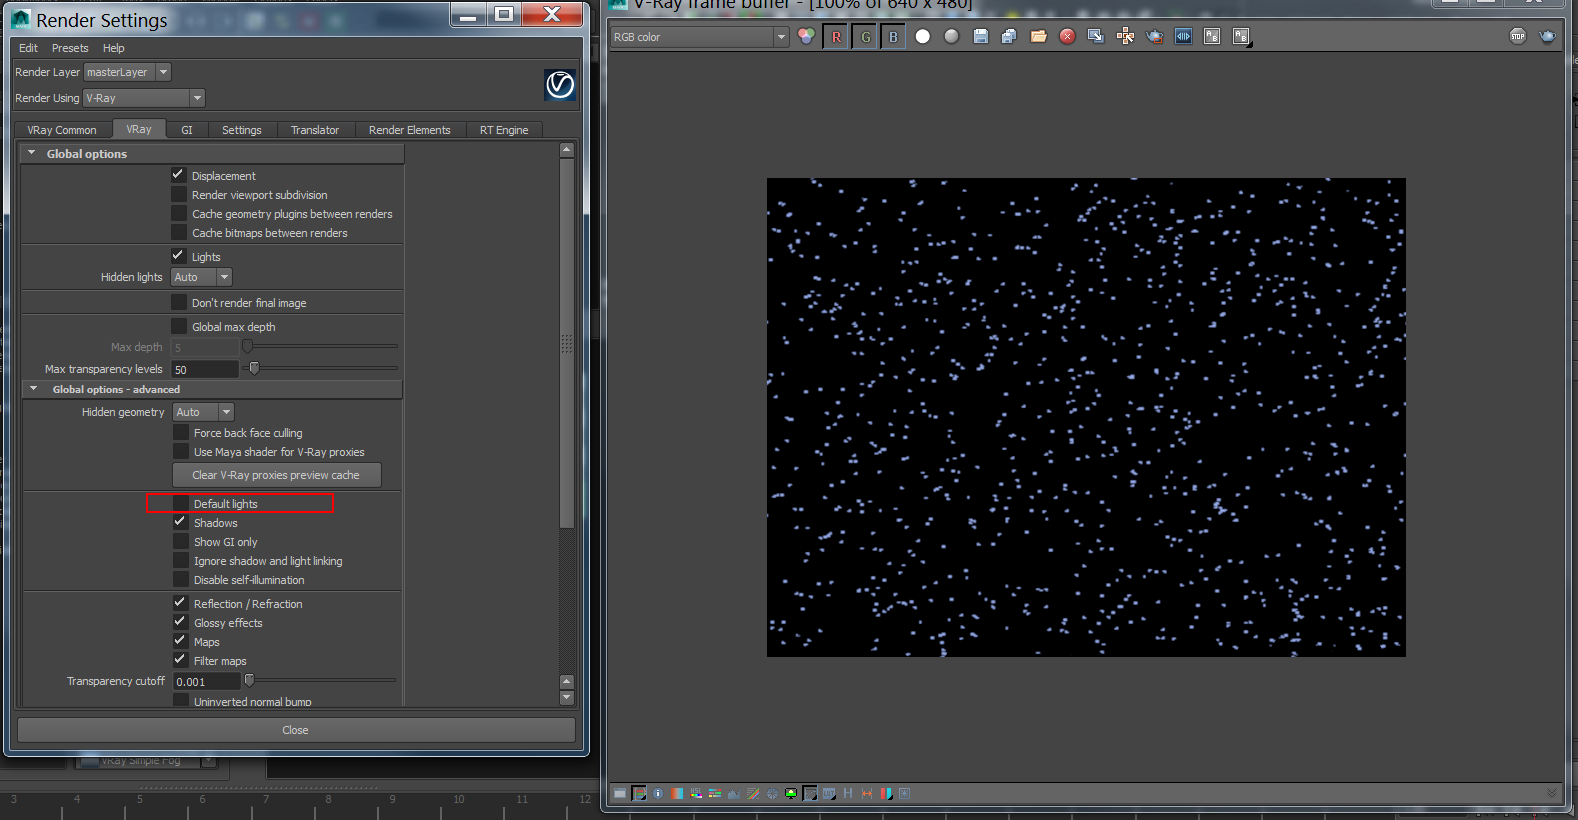Enable Global max depth checkbox
1578x820 pixels.
[179, 326]
